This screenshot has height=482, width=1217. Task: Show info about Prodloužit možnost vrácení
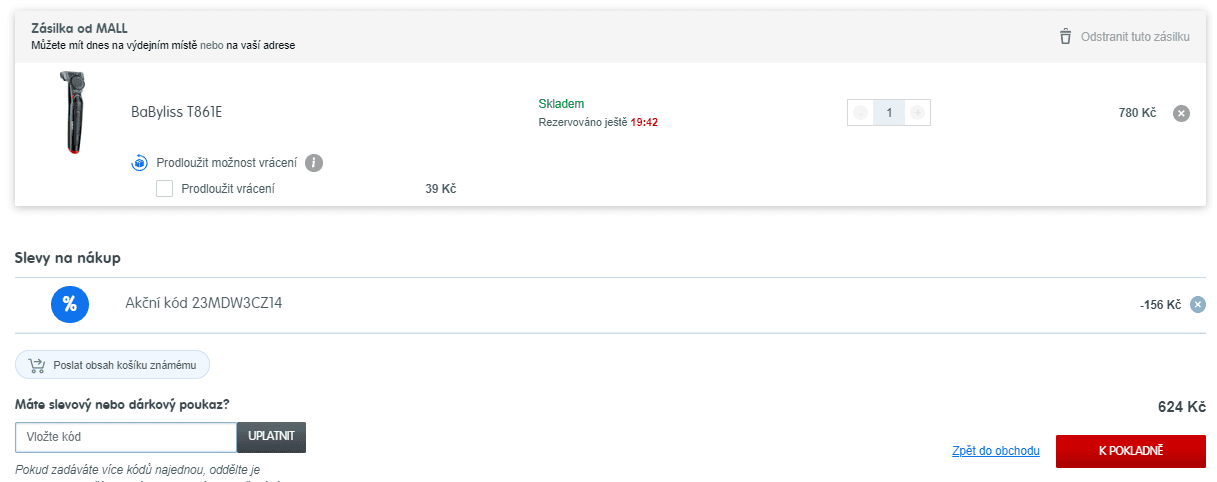314,163
